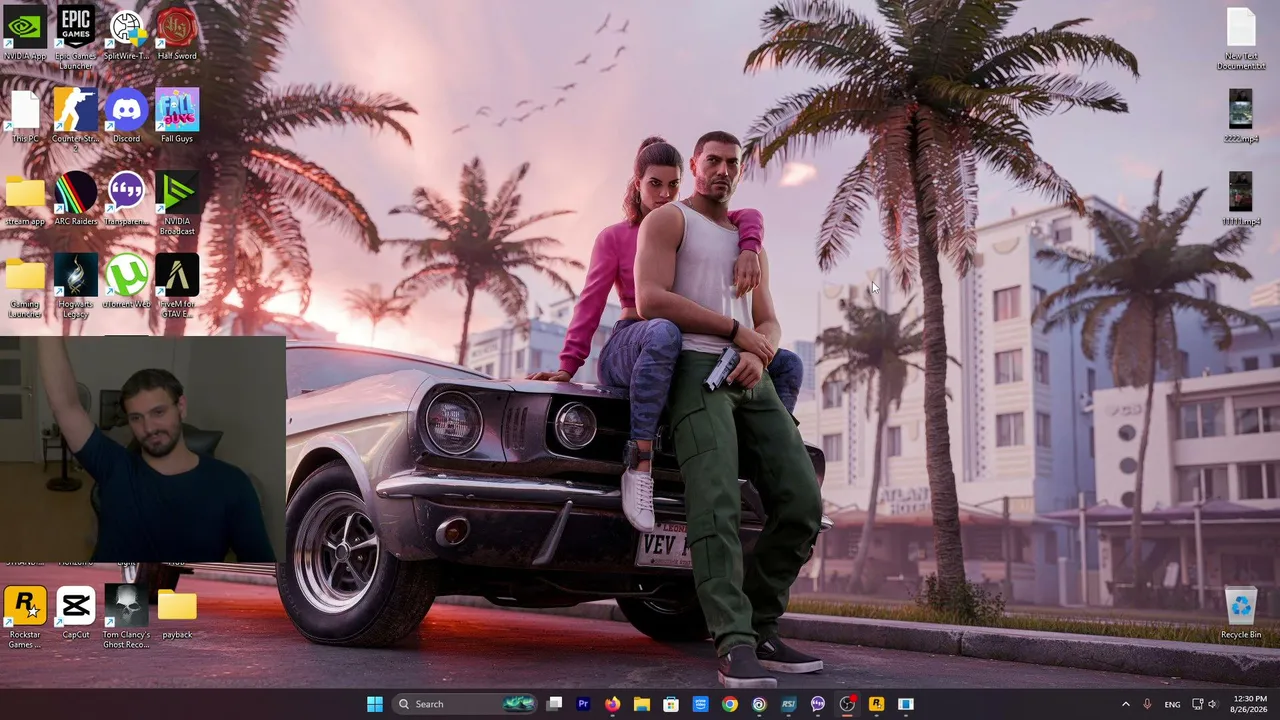1280x720 pixels.
Task: Select the 2222.mp4 video file
Action: click(x=1241, y=117)
